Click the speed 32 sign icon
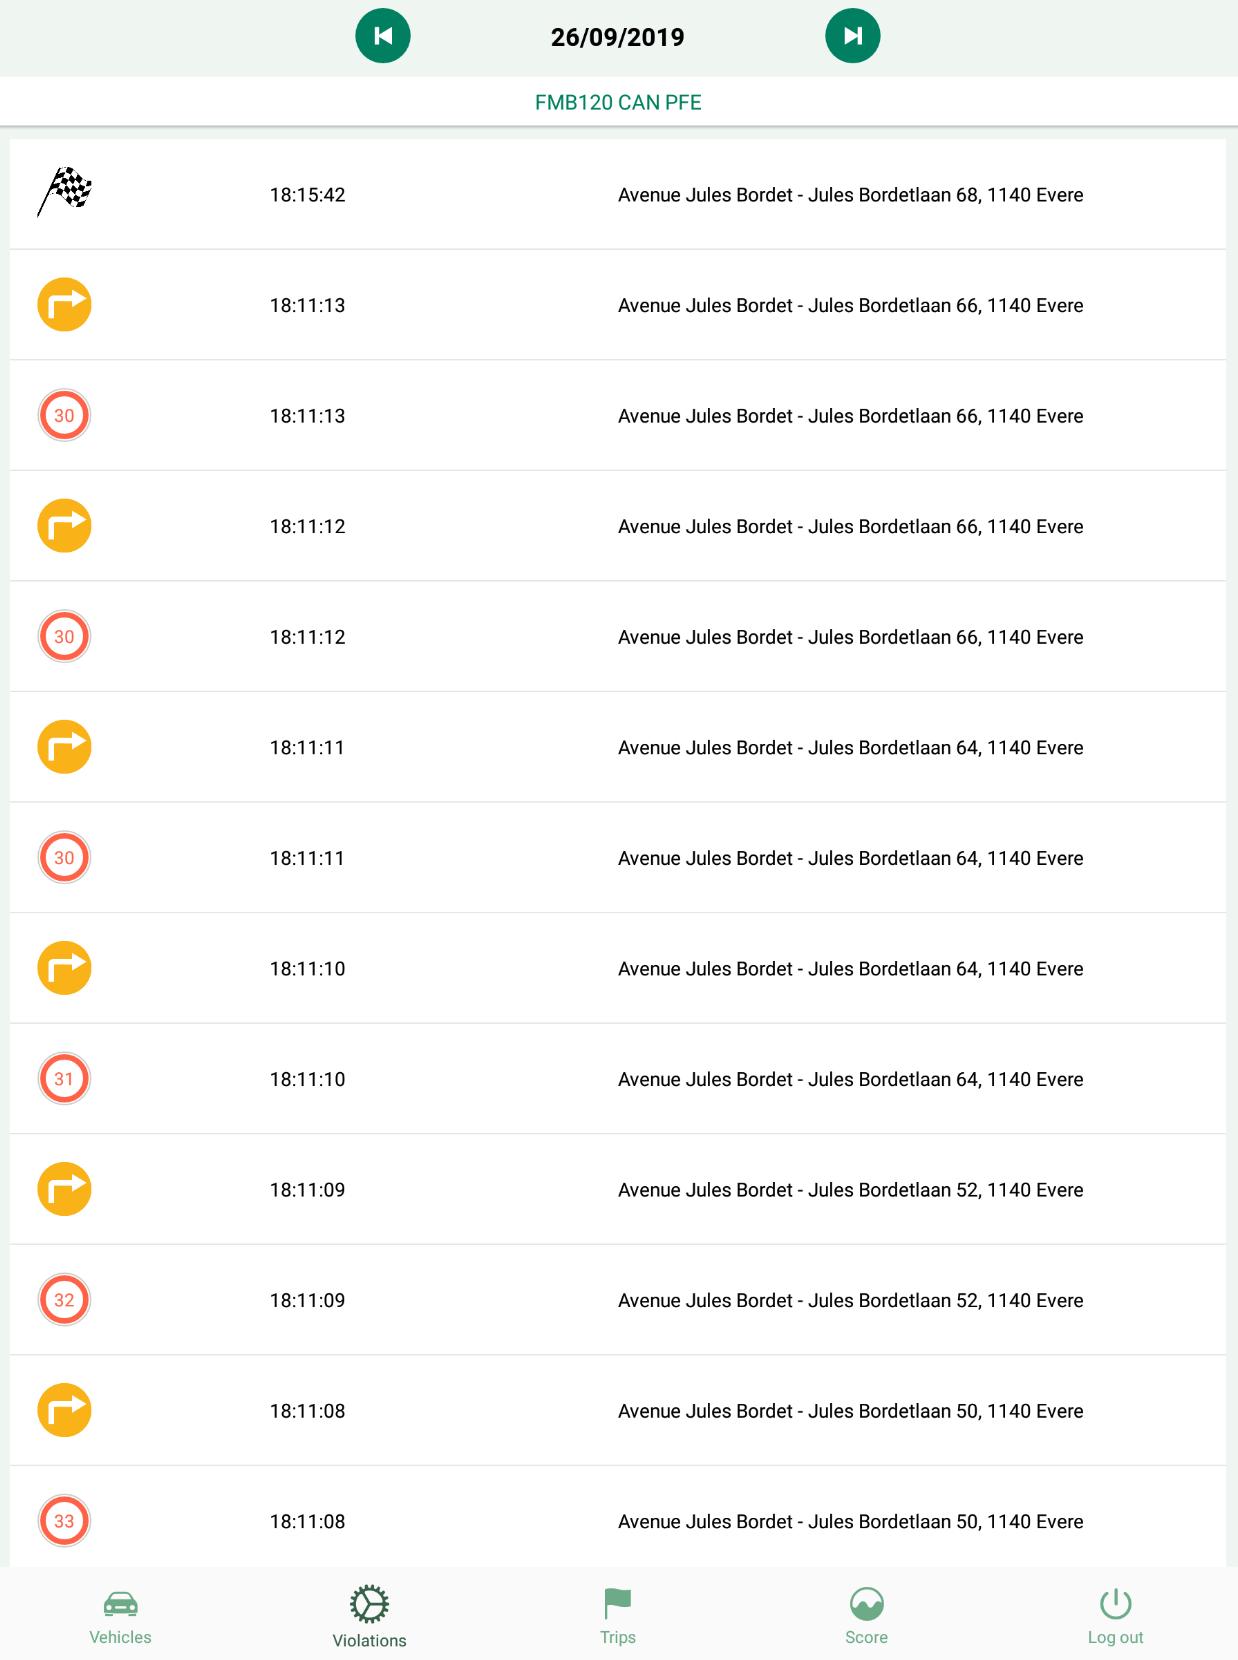The width and height of the screenshot is (1238, 1660). (64, 1300)
